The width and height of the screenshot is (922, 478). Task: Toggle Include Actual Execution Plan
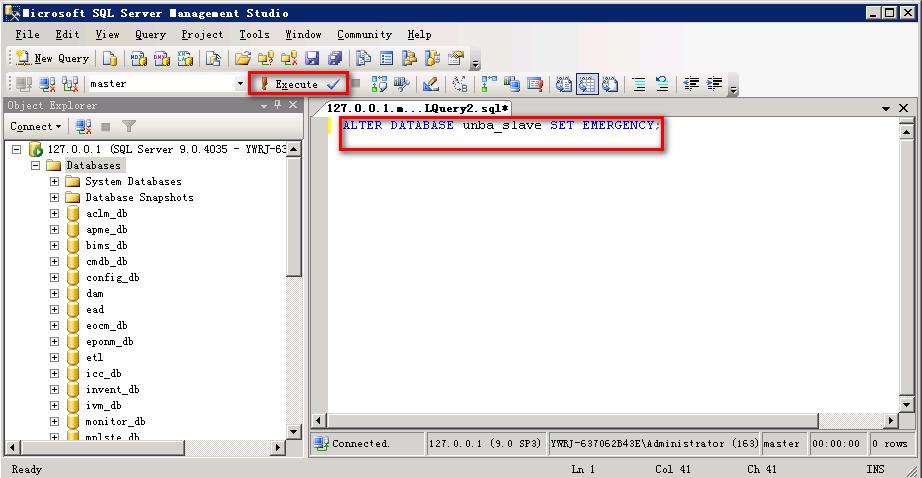[x=489, y=84]
